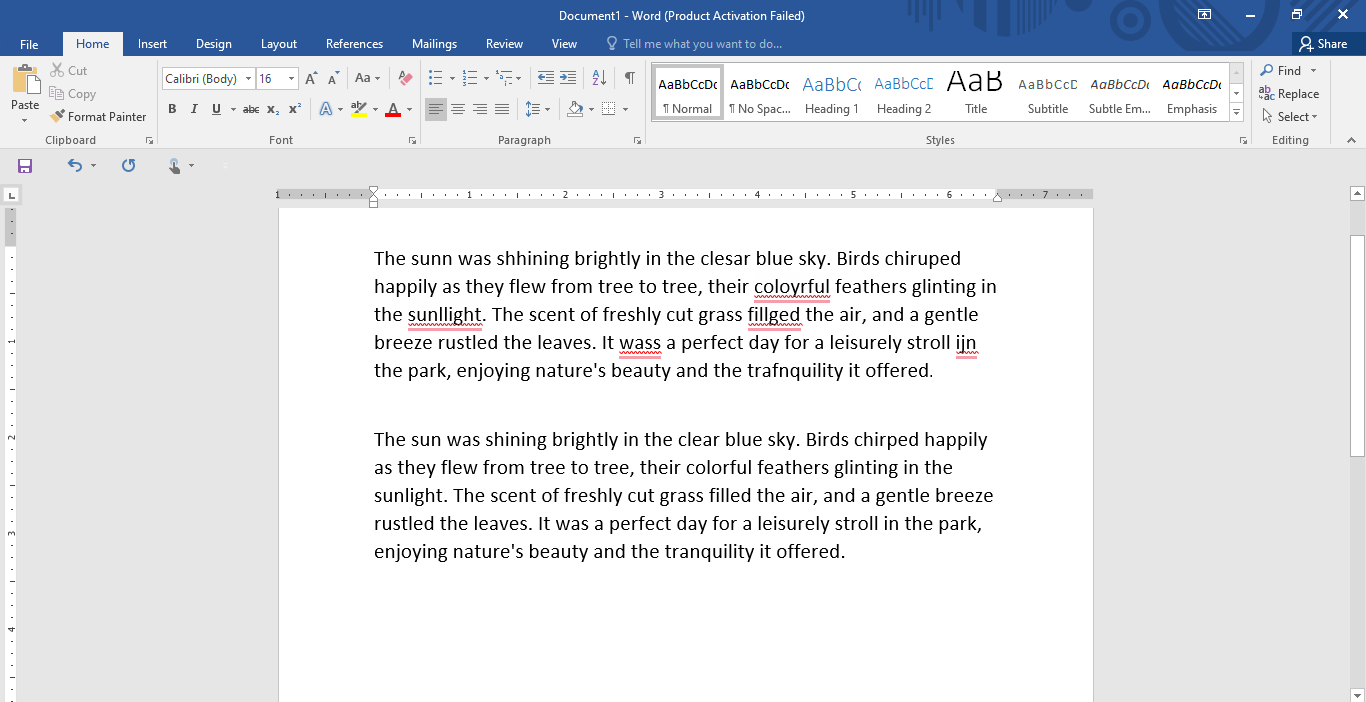Click the vertical scrollbar thumb
1366x702 pixels.
[1357, 345]
